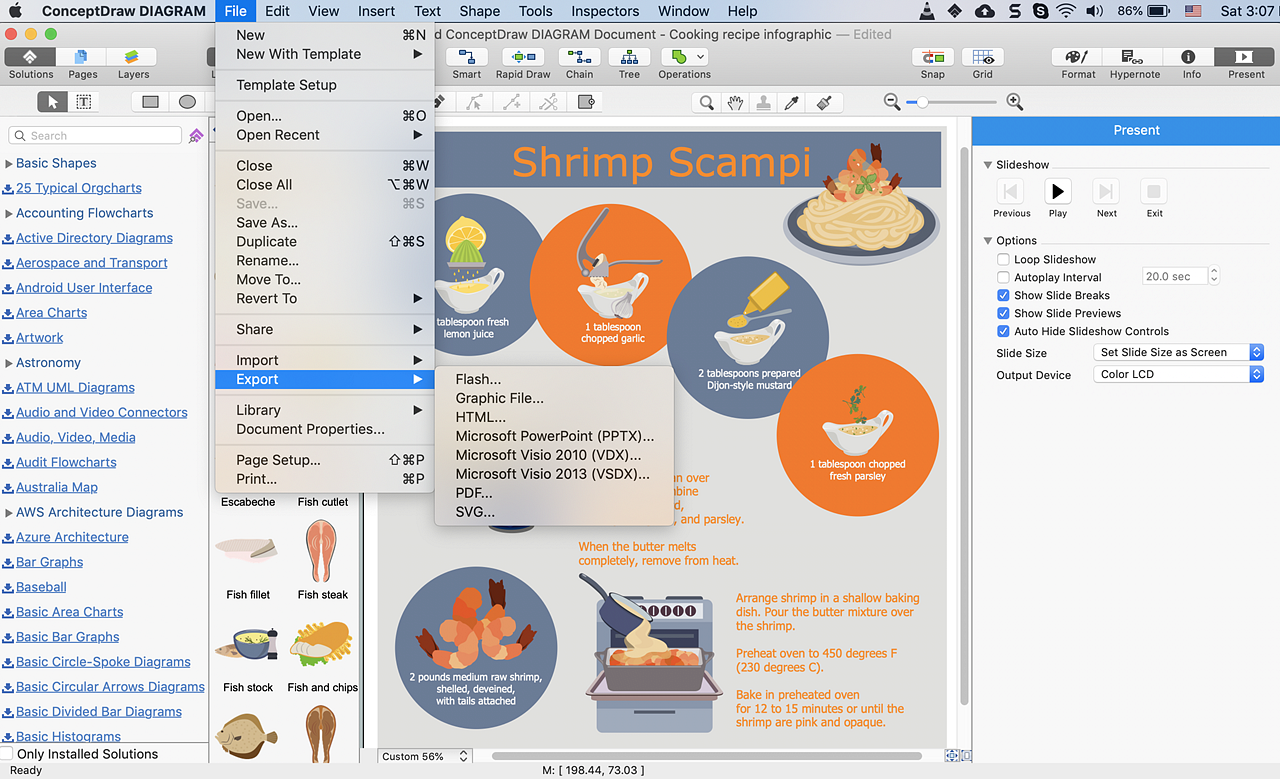This screenshot has width=1280, height=779.
Task: Expand Astronomy library
Action: click(x=9, y=363)
